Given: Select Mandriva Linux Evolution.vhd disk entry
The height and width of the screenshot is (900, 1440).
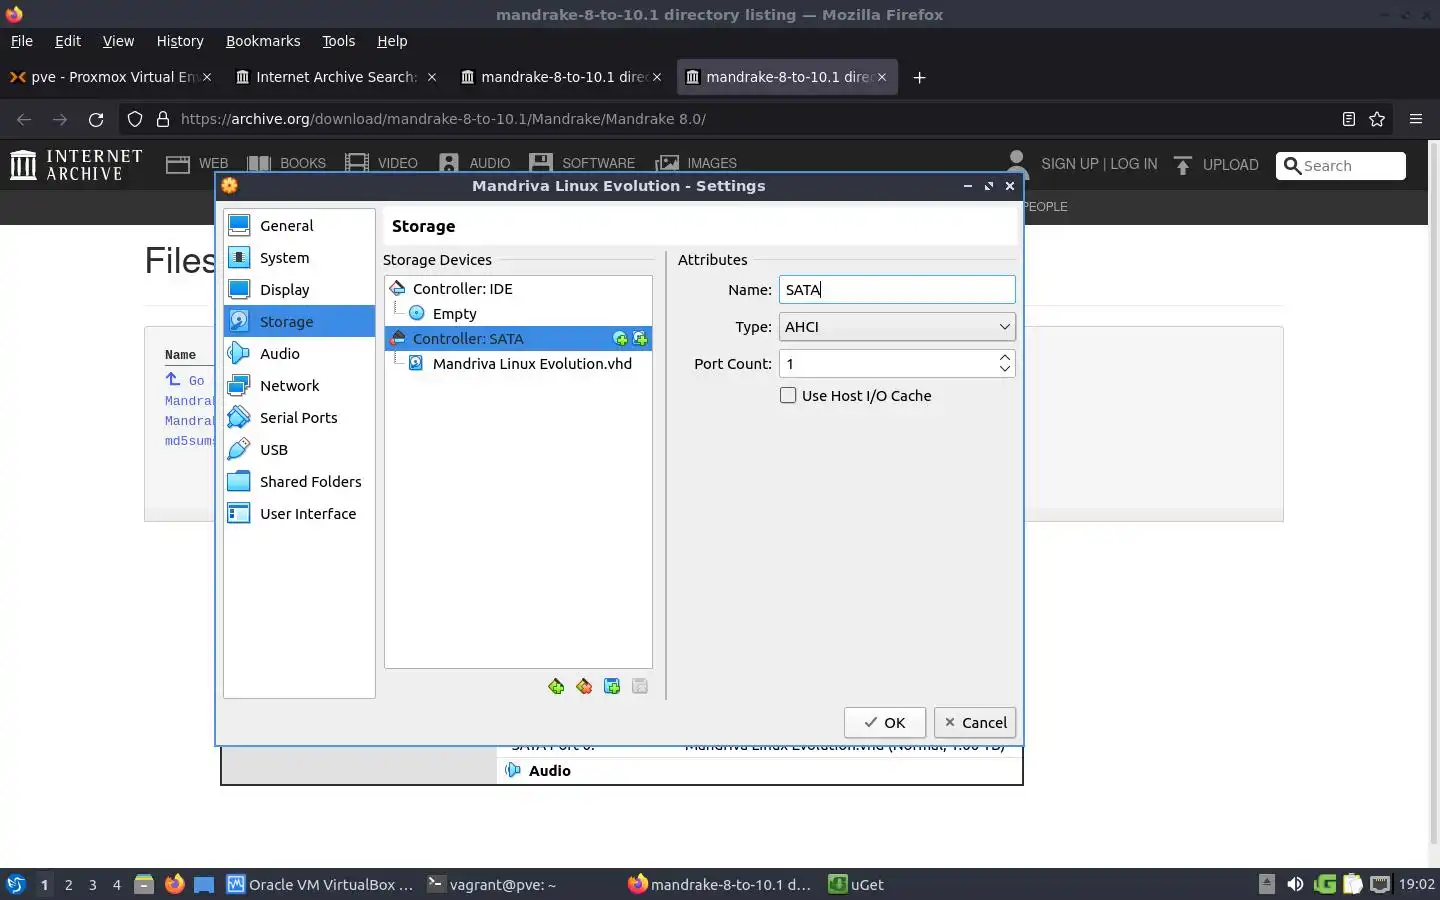Looking at the screenshot, I should (518, 364).
